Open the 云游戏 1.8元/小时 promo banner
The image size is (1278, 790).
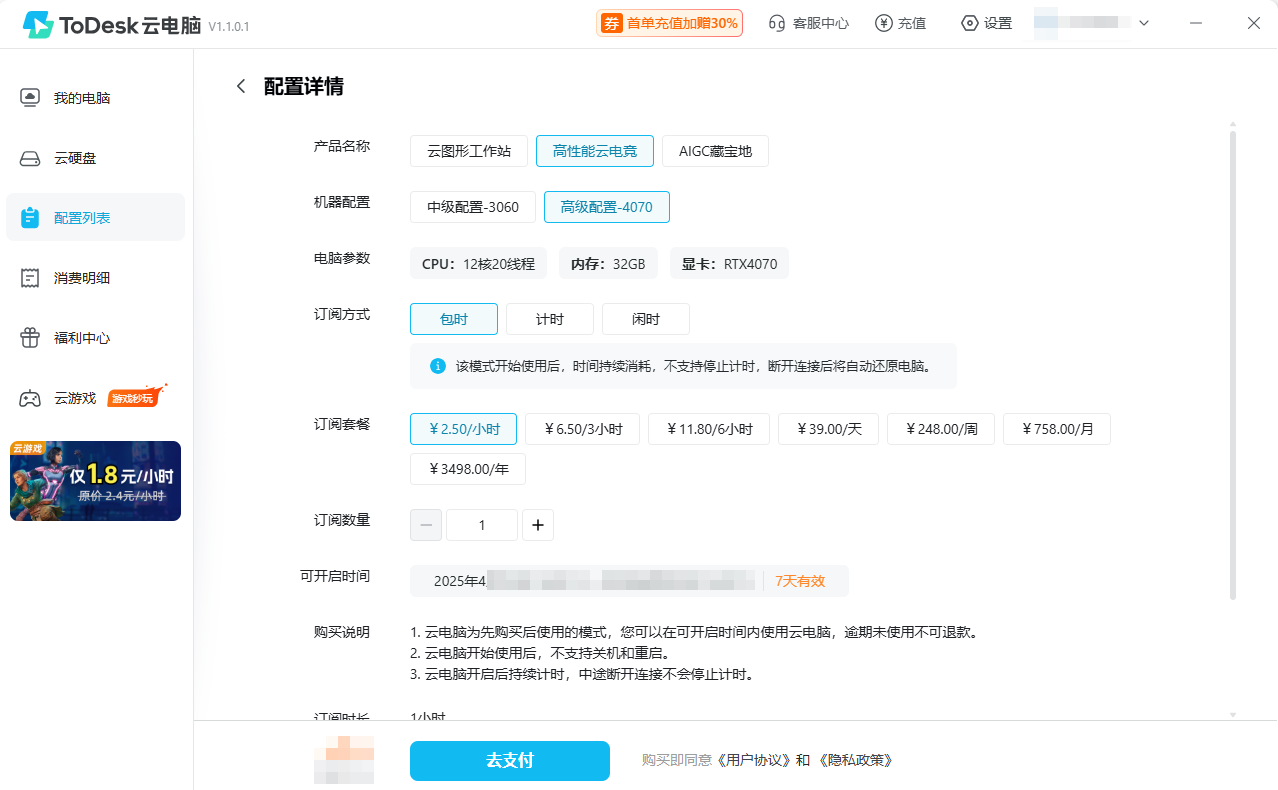click(95, 481)
